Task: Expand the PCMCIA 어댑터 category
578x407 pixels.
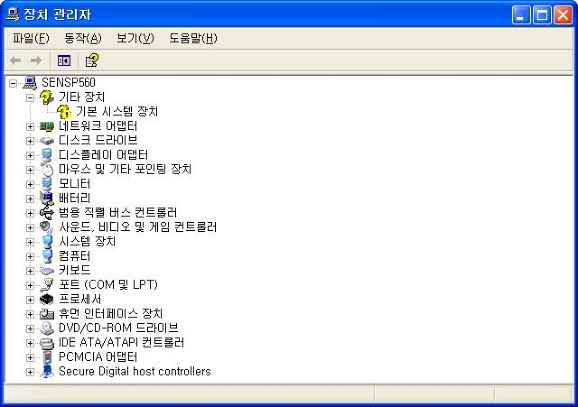Action: pyautogui.click(x=30, y=358)
